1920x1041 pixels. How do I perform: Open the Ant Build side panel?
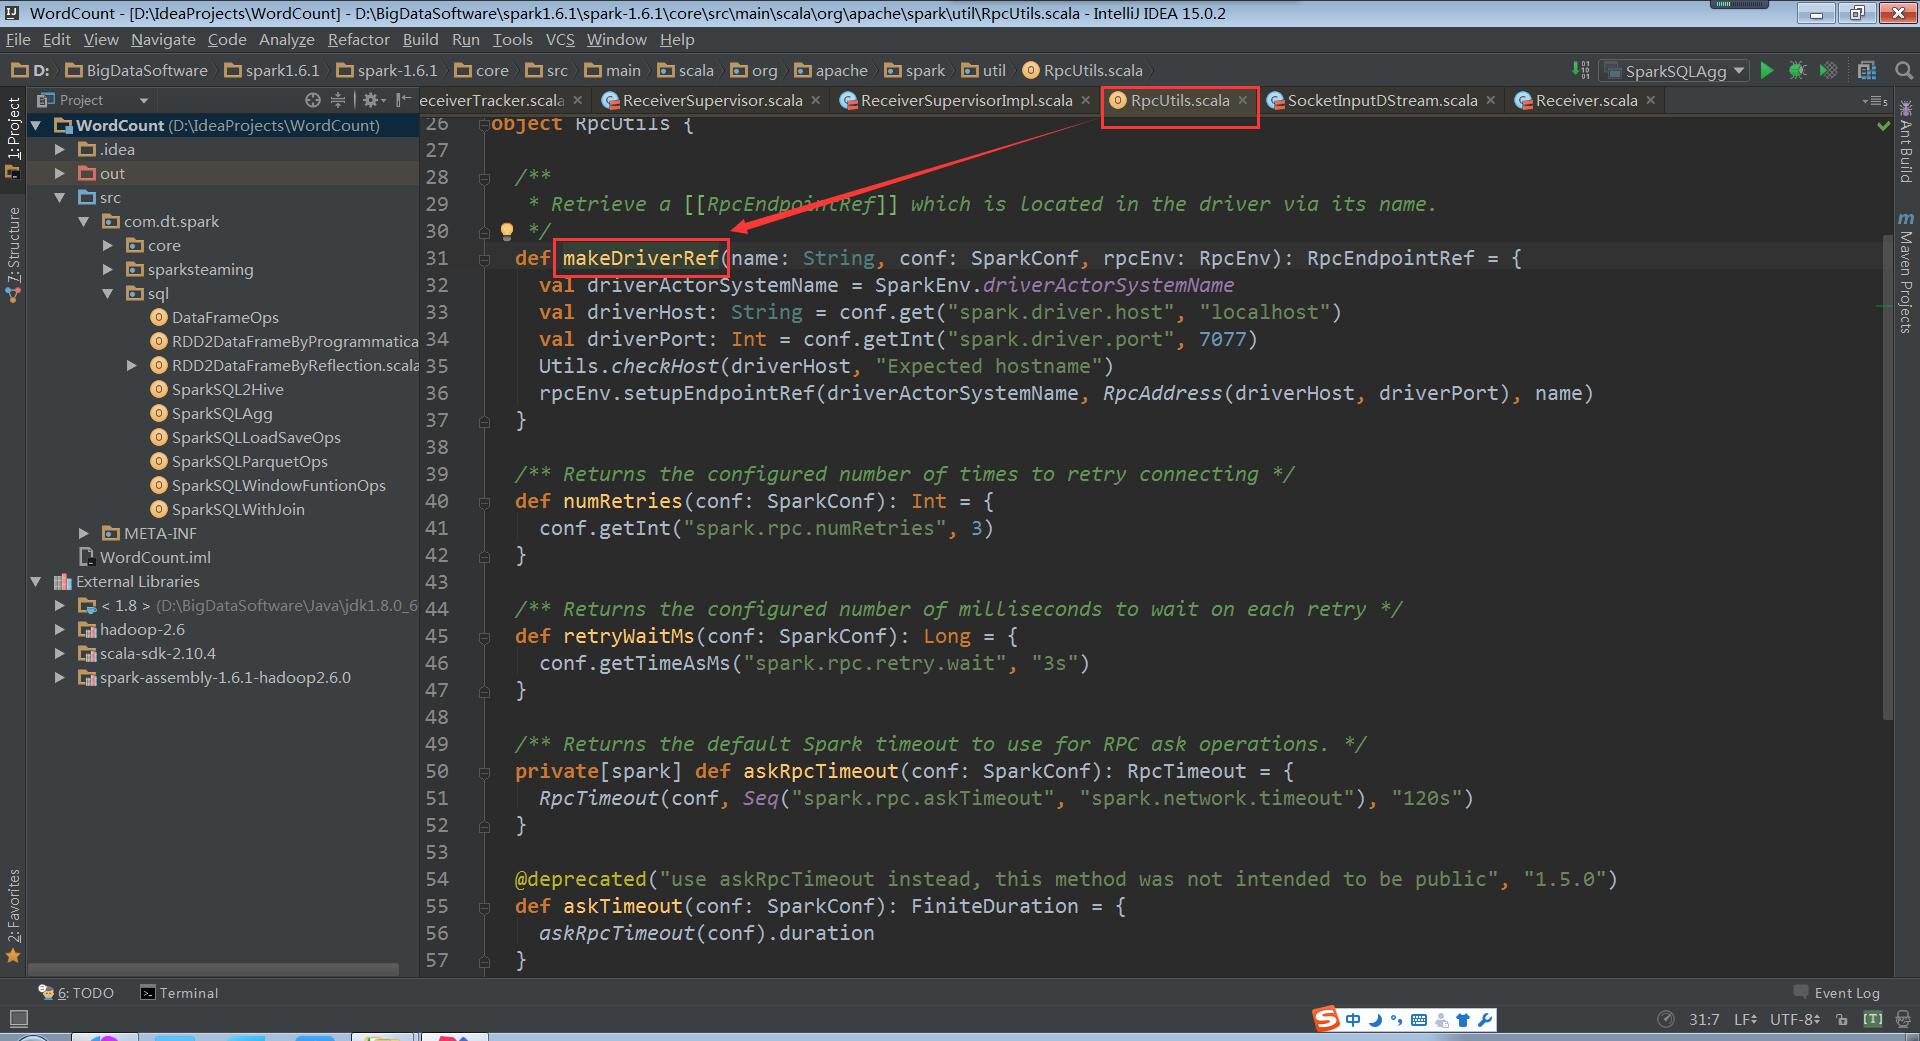click(x=1906, y=142)
